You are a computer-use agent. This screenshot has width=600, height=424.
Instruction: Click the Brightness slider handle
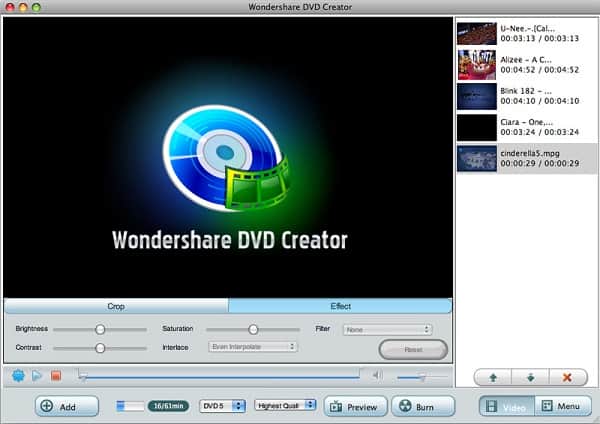(100, 329)
